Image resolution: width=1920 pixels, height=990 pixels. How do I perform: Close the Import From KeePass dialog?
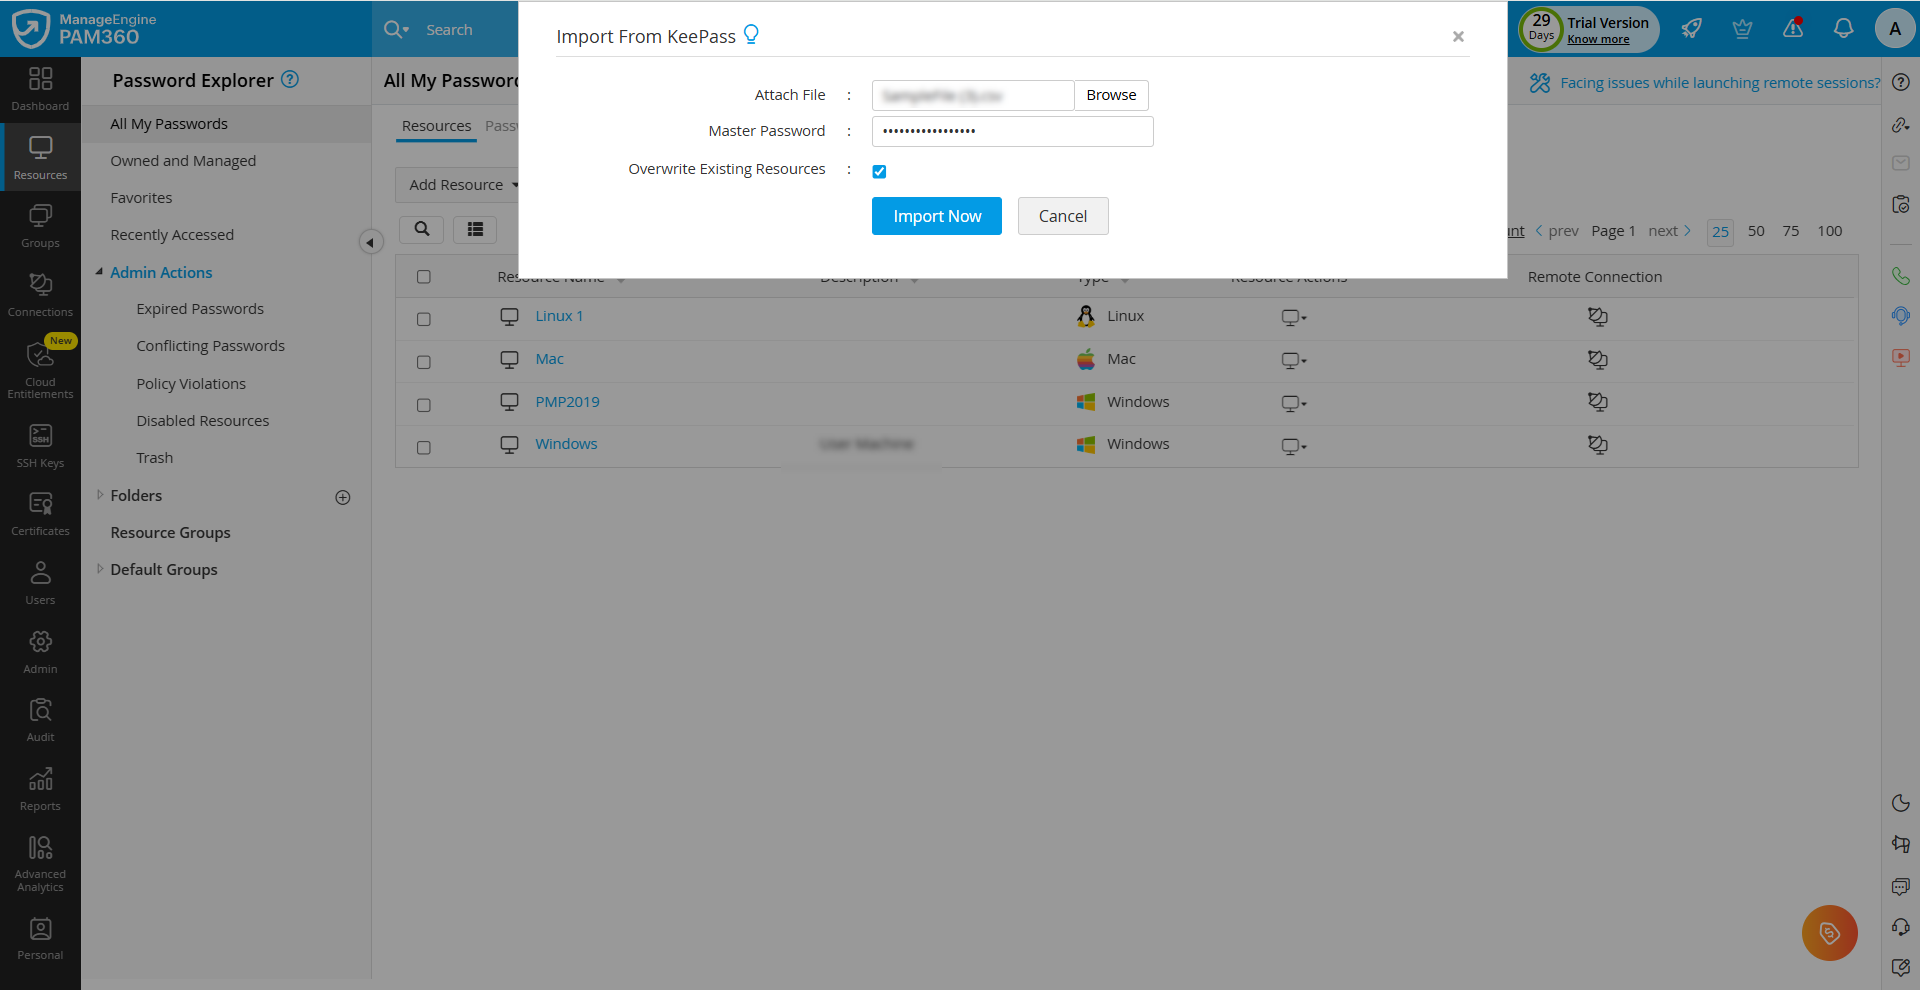click(x=1458, y=37)
